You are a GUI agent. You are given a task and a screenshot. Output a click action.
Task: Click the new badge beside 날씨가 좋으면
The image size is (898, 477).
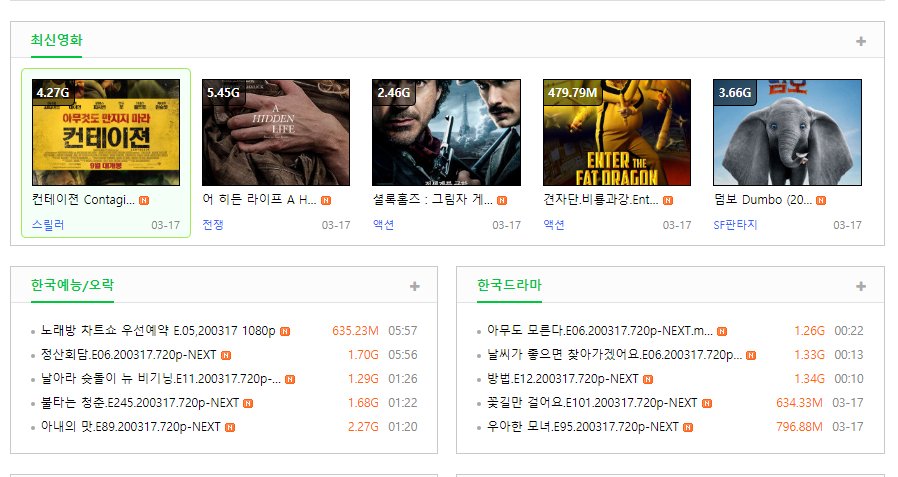751,356
